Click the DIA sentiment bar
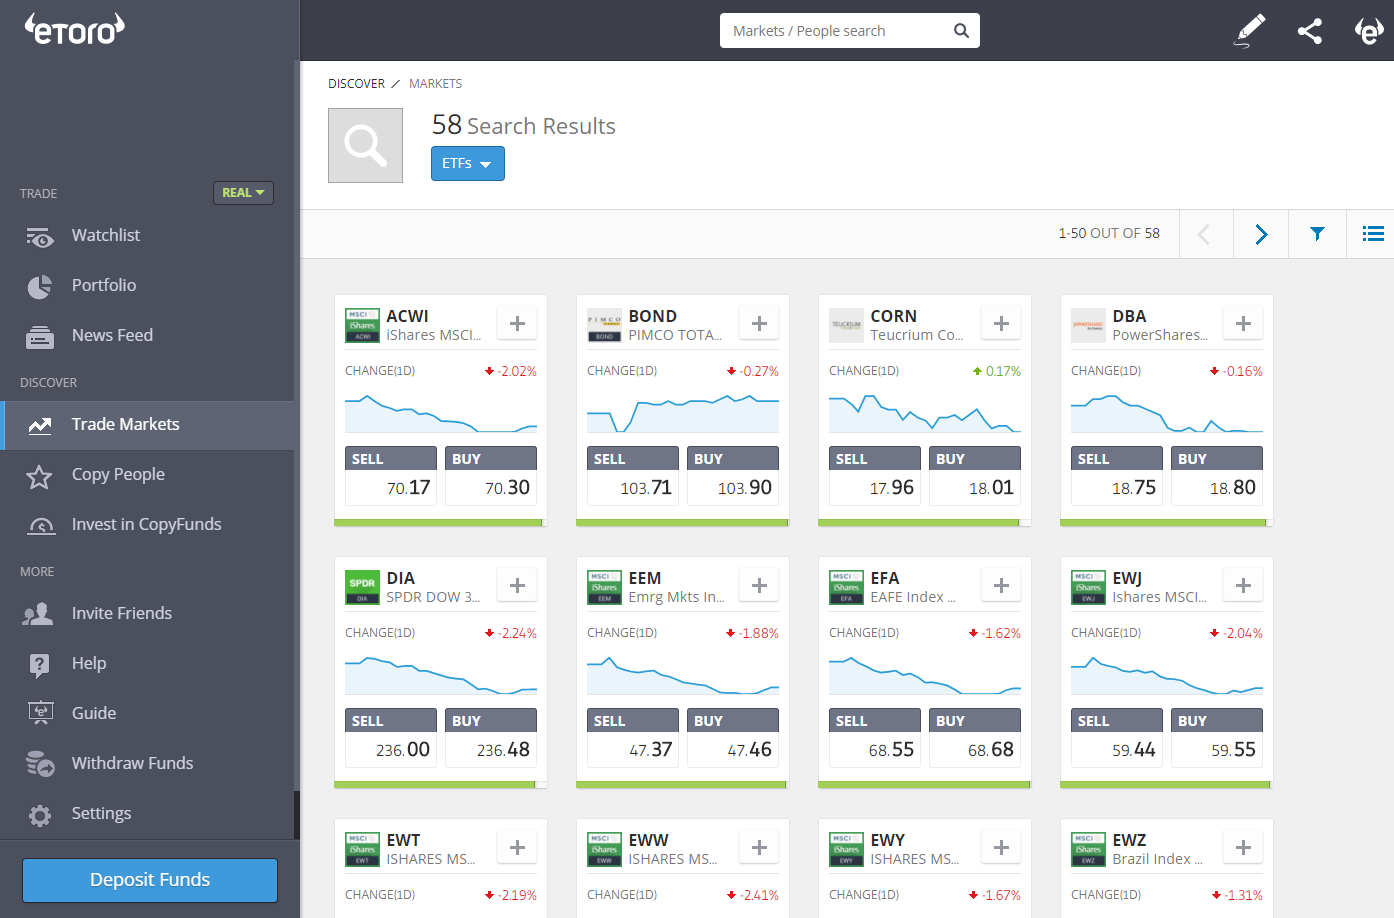Screen dimensions: 1394x918 click(441, 784)
